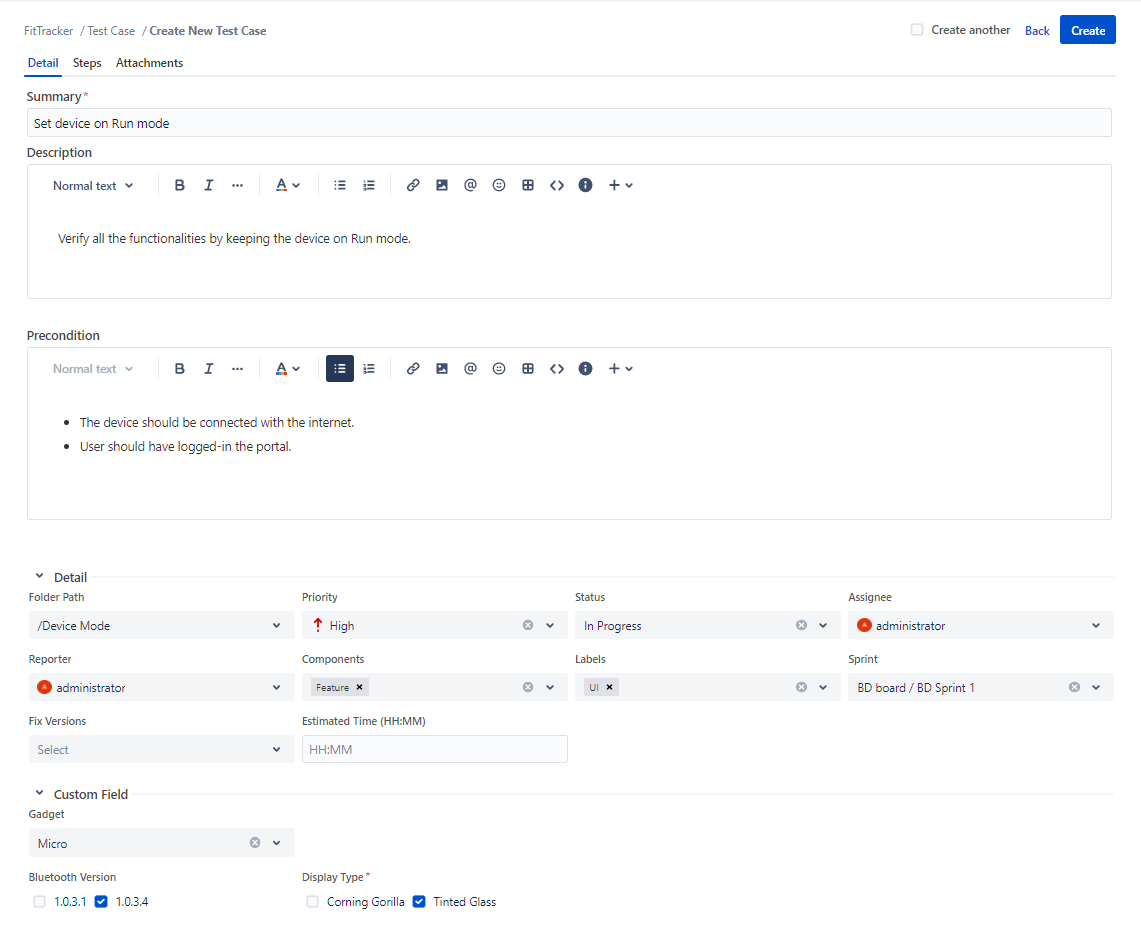Insert a table into the Description field
Viewport: 1141px width, 926px height.
point(528,185)
